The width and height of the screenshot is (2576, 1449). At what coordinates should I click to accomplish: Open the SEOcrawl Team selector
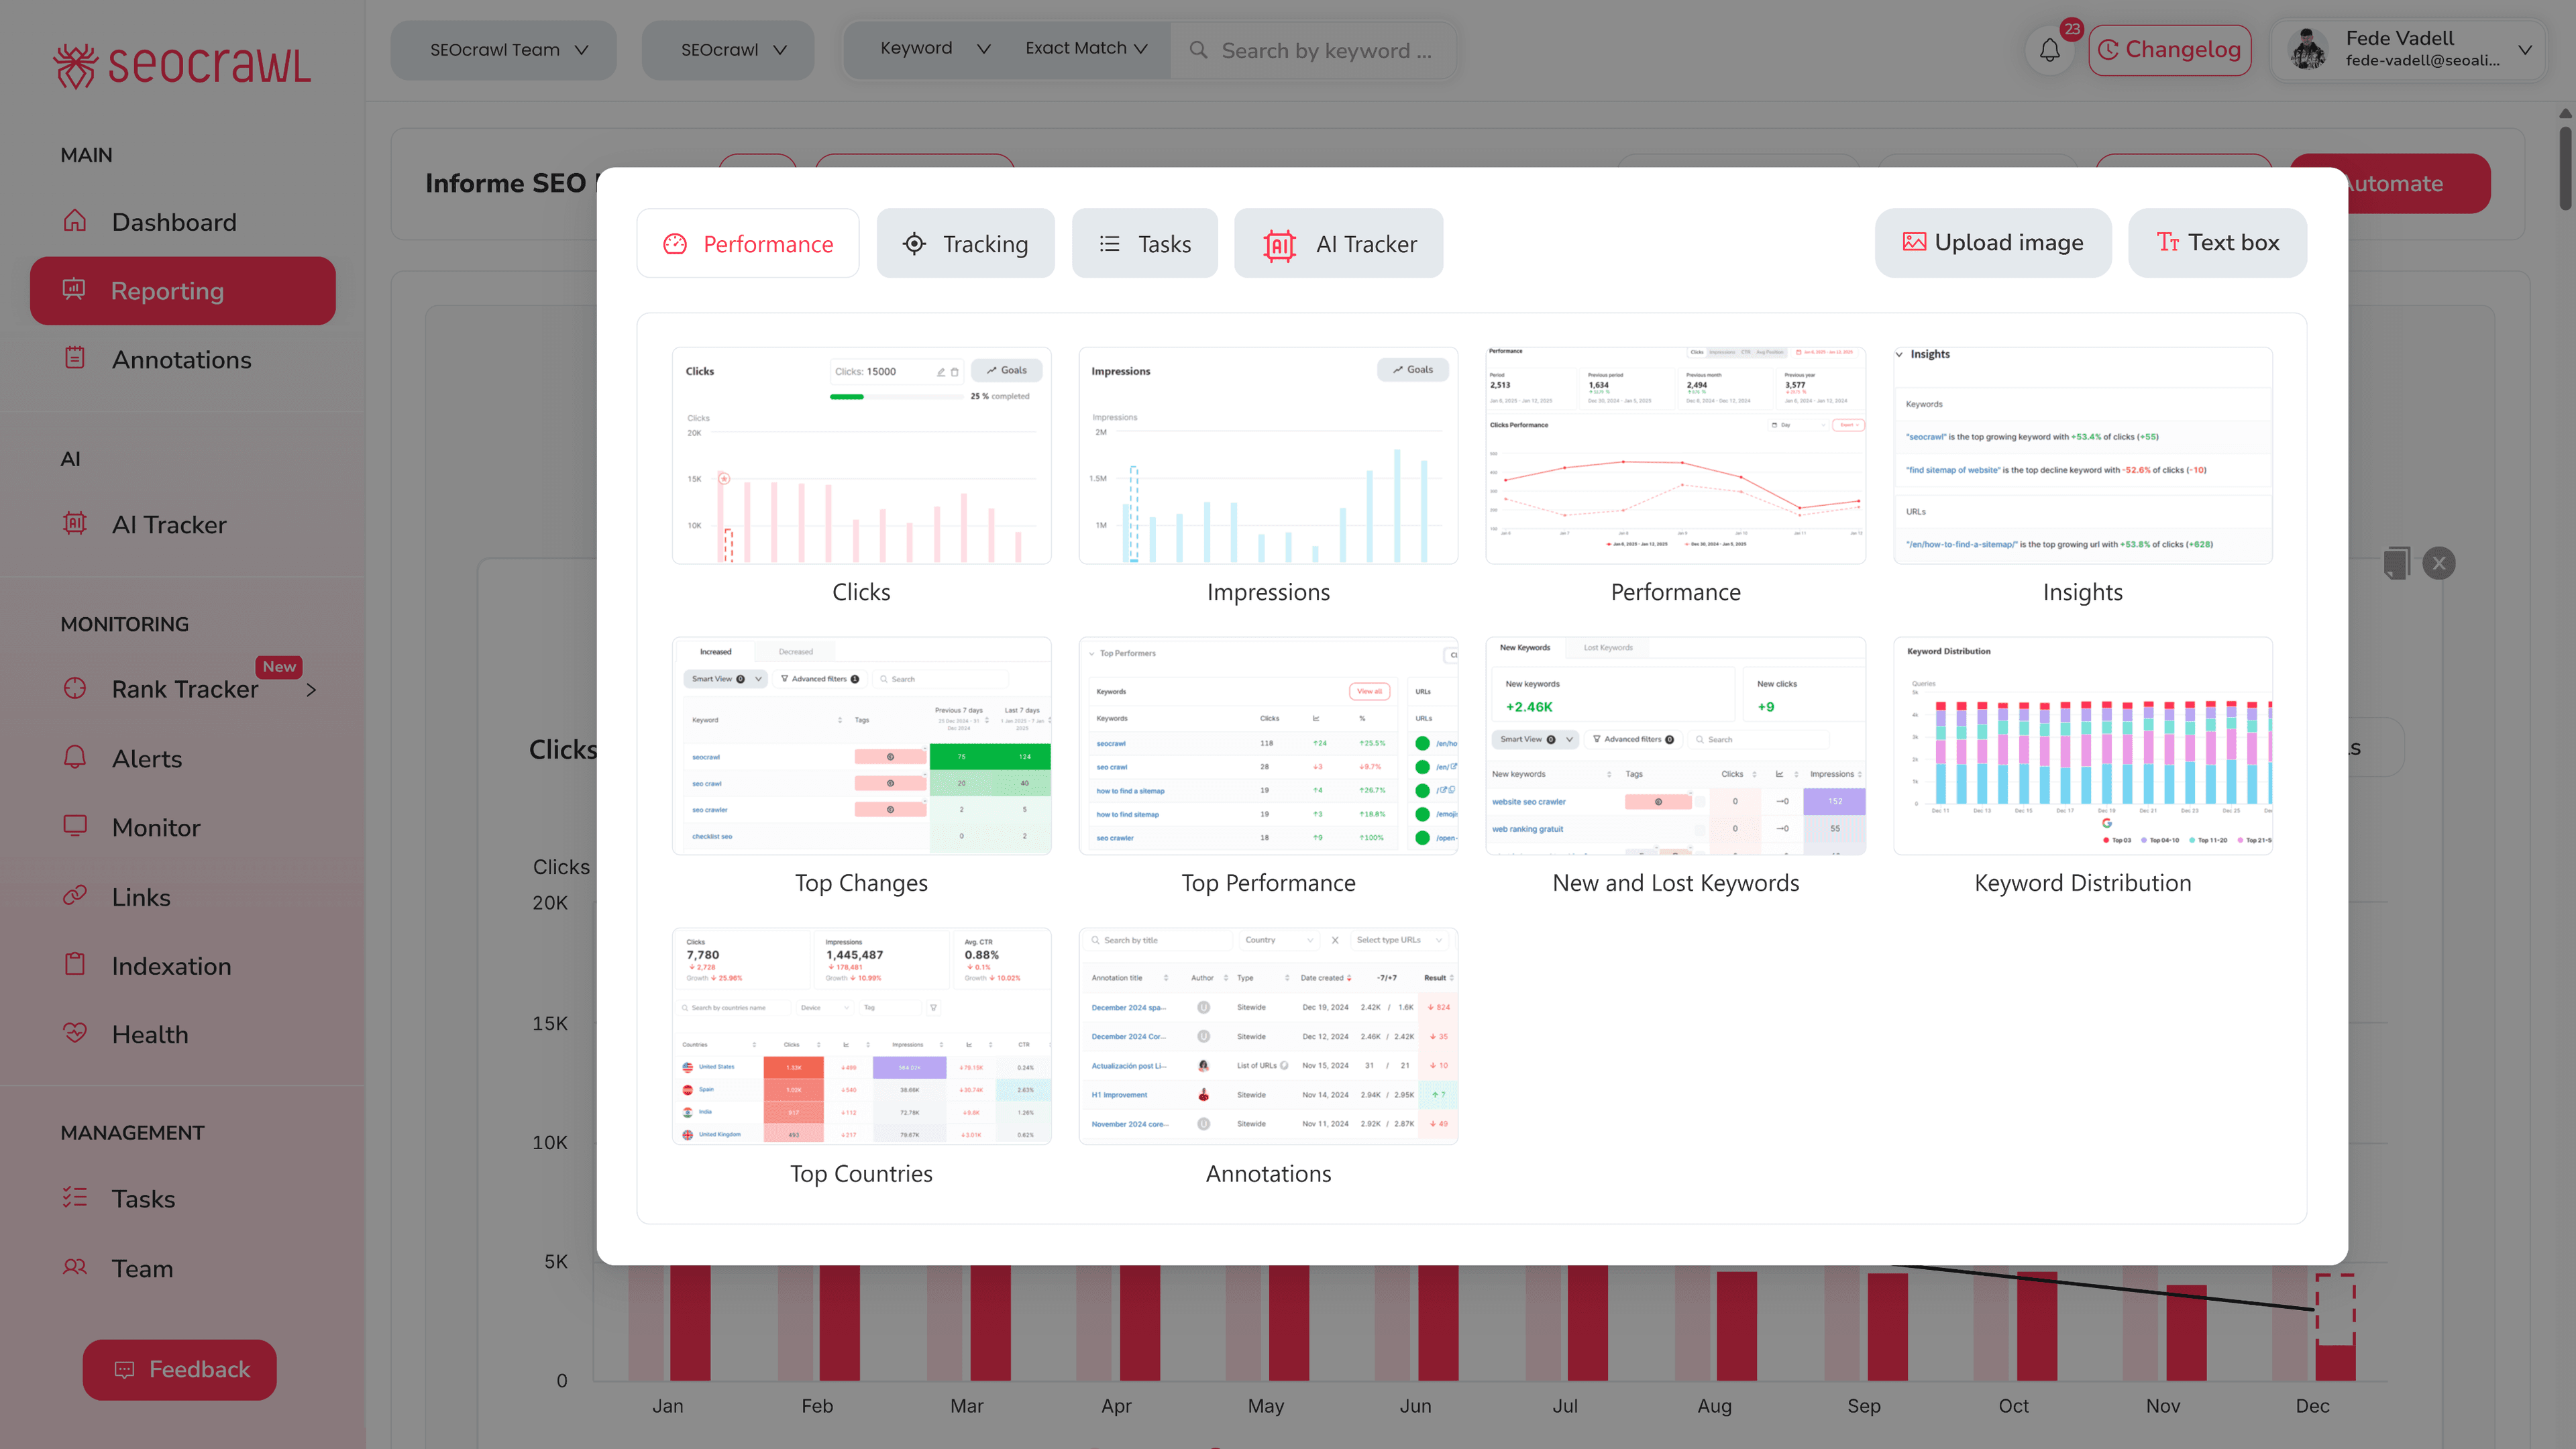pos(503,49)
